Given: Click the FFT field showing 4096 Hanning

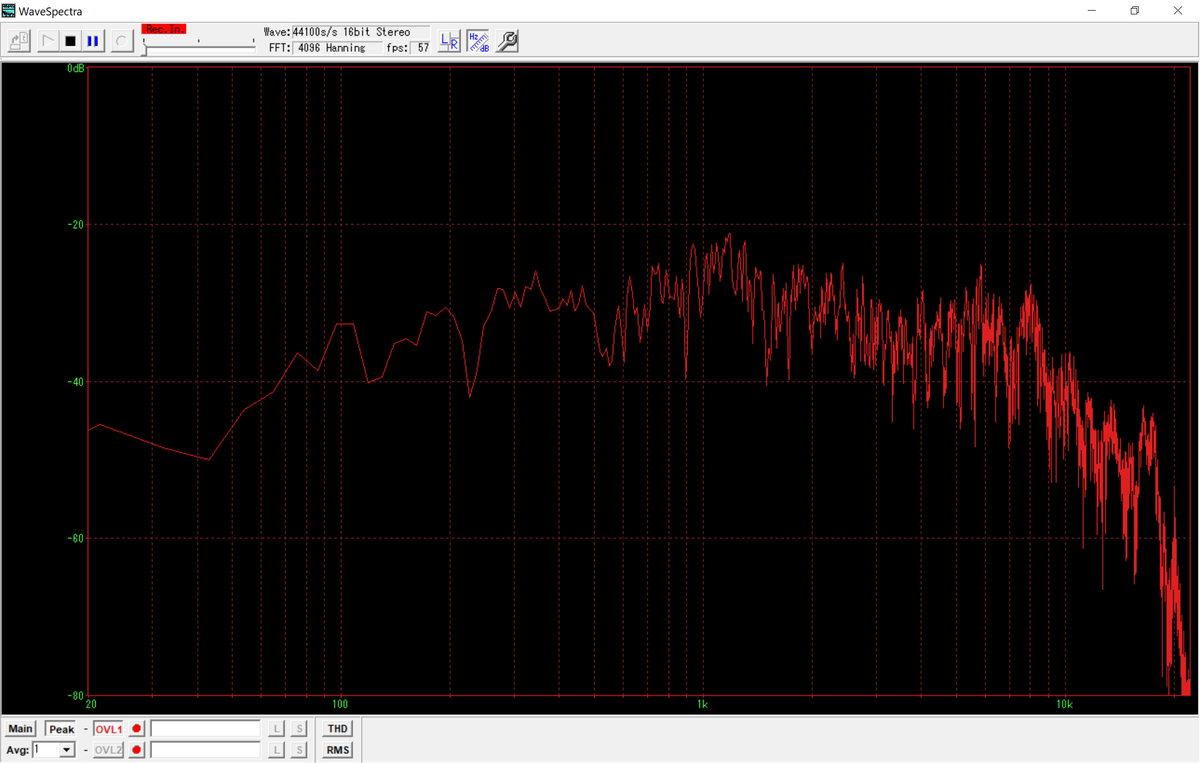Looking at the screenshot, I should 338,47.
